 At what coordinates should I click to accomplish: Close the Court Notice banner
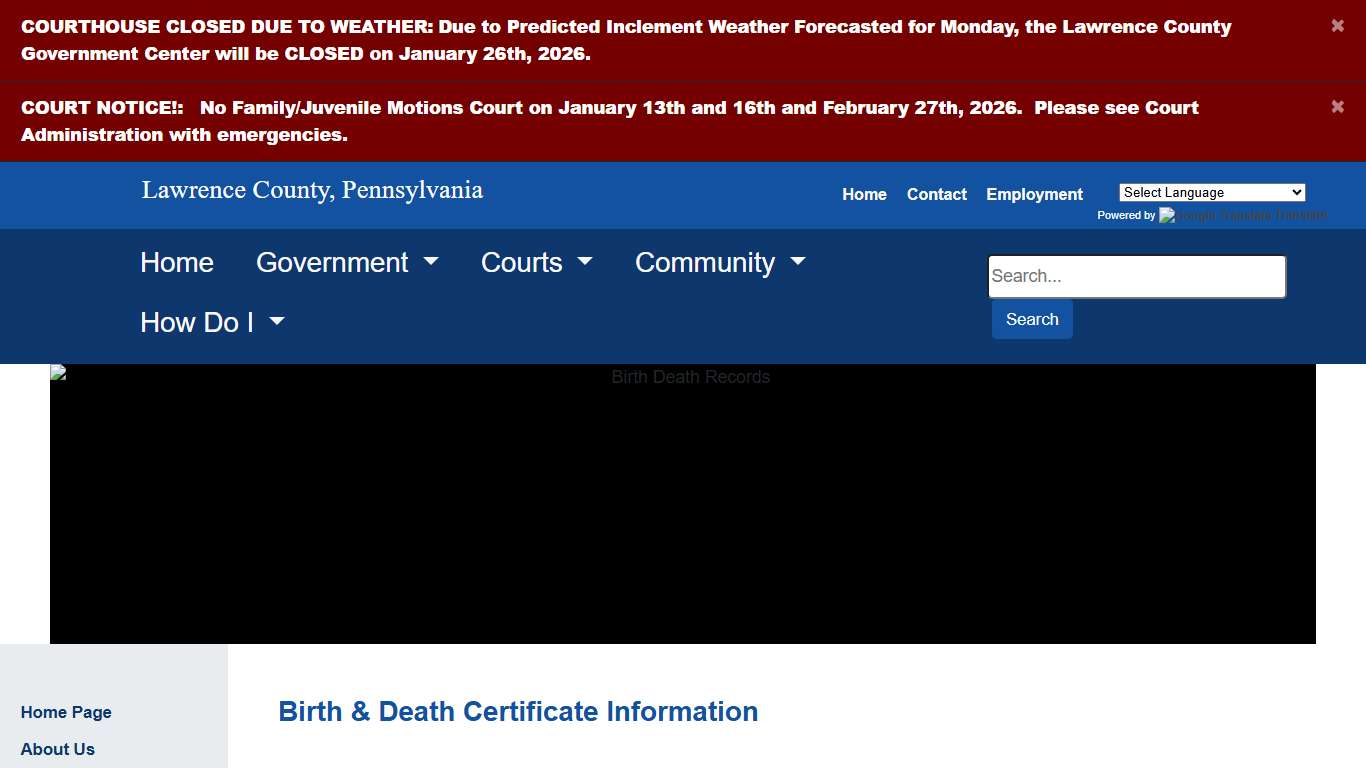(x=1337, y=106)
